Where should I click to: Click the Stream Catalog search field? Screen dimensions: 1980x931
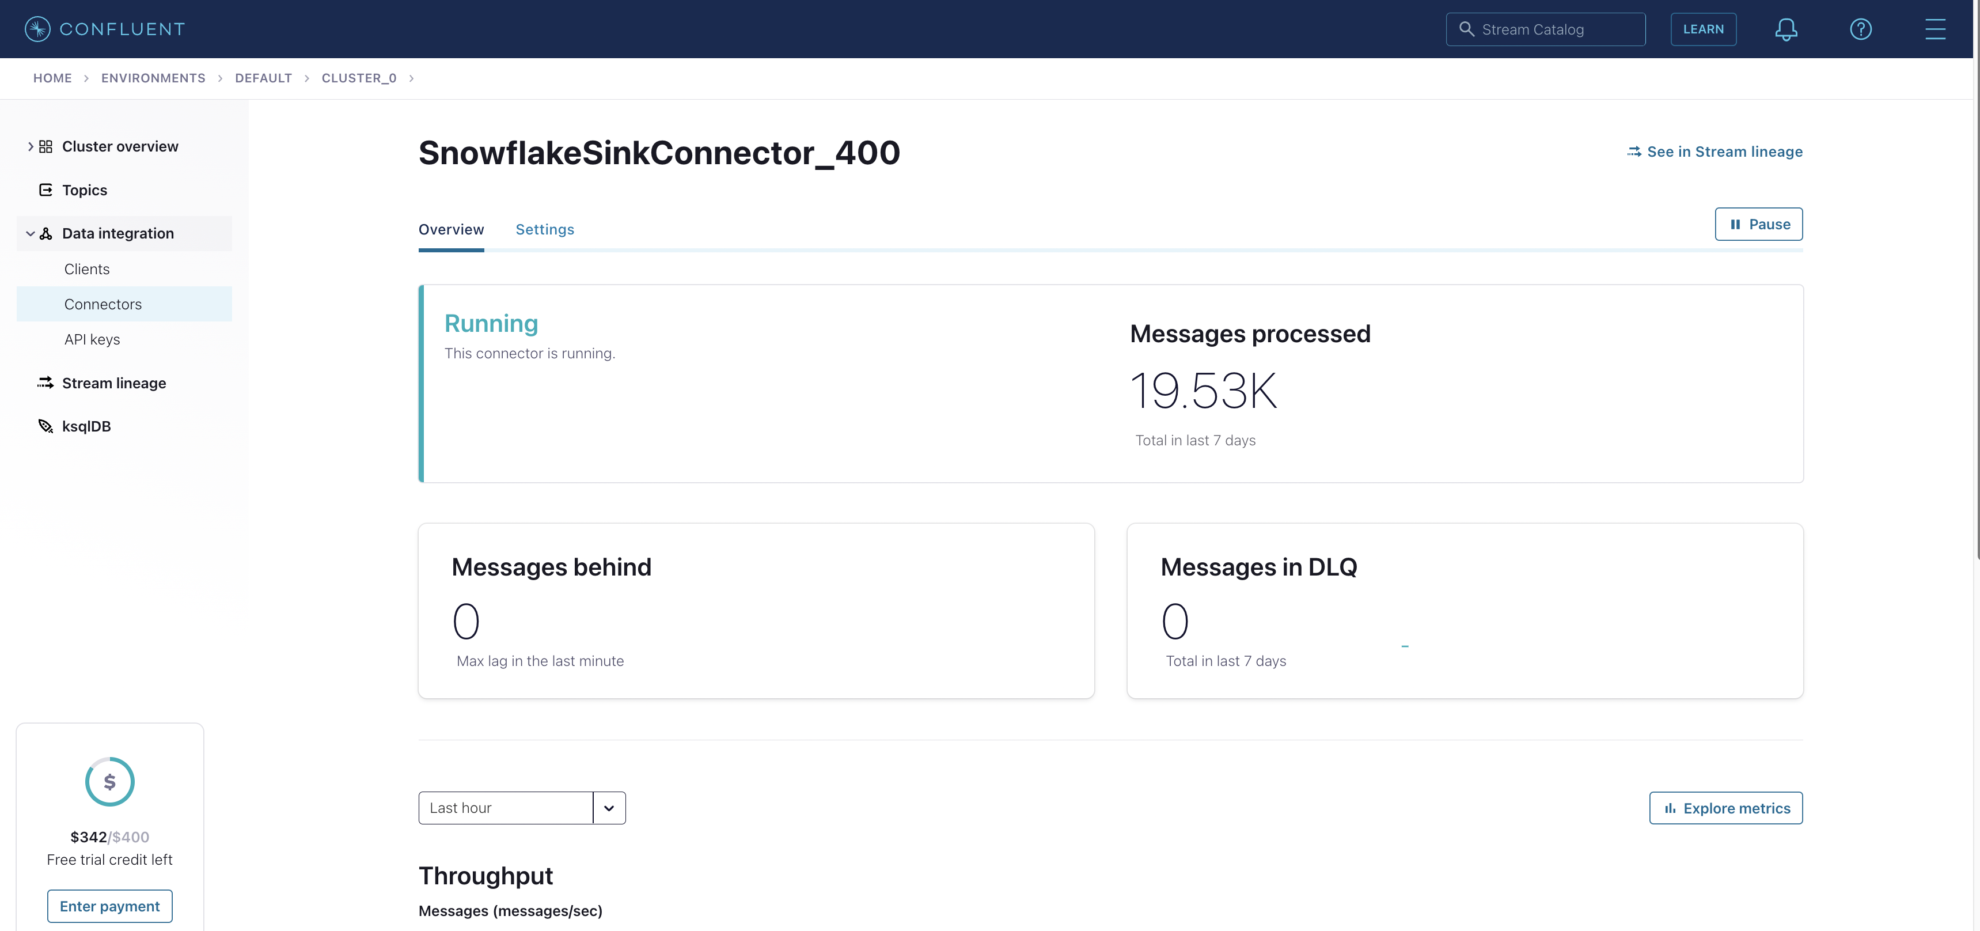[1545, 29]
